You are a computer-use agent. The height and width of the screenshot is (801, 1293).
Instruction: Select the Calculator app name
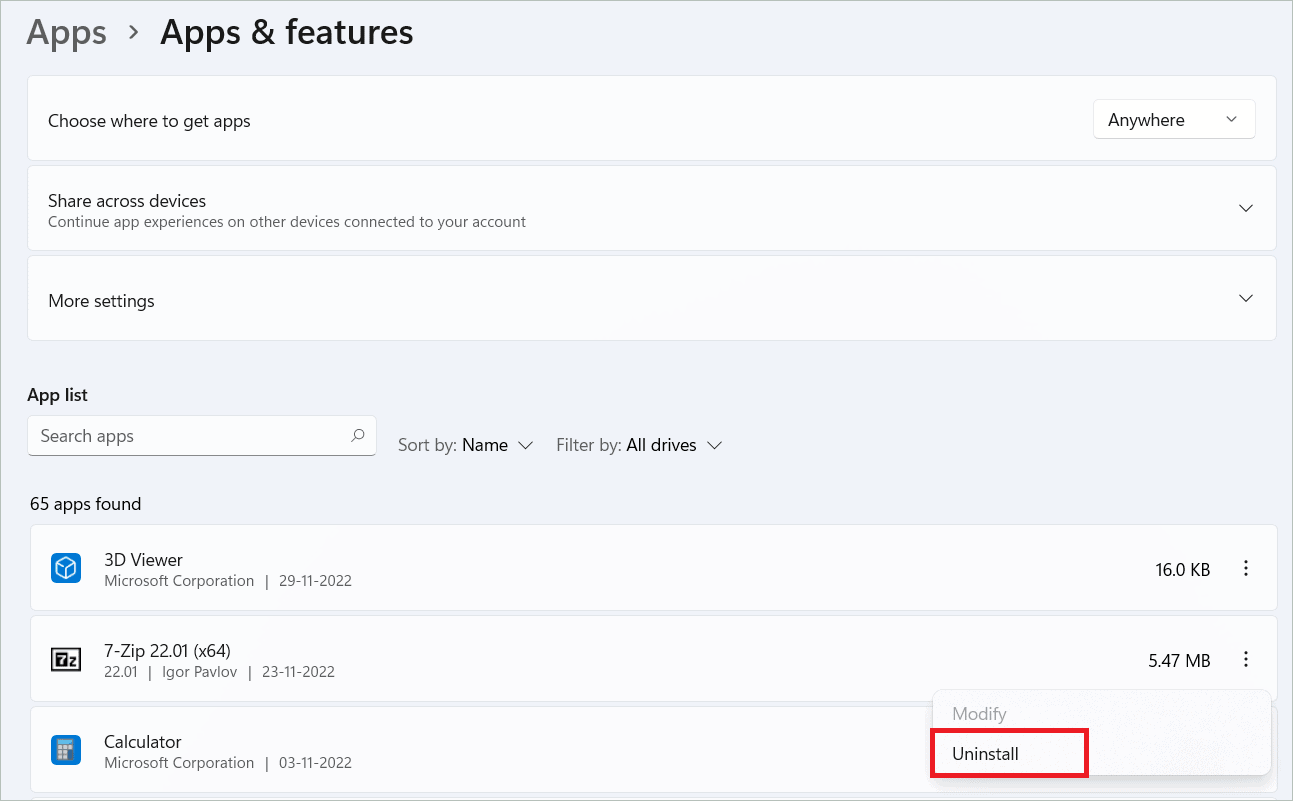[143, 742]
